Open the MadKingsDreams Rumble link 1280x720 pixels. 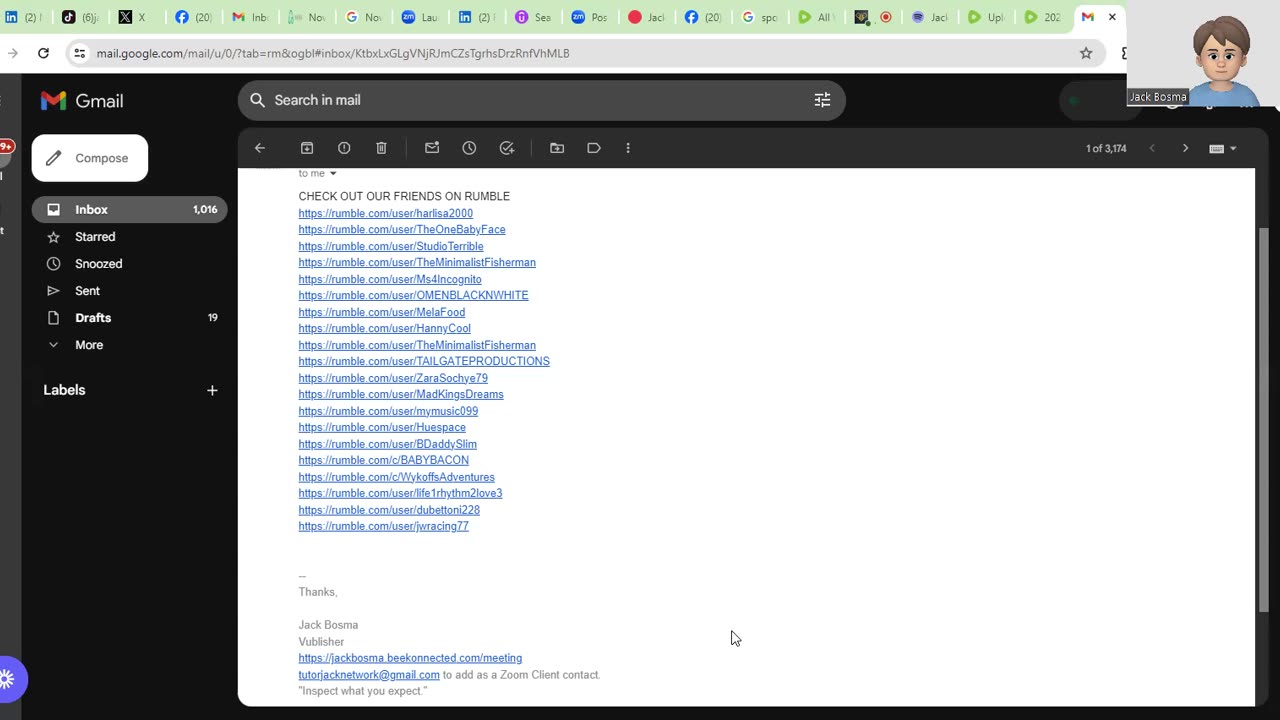point(401,395)
